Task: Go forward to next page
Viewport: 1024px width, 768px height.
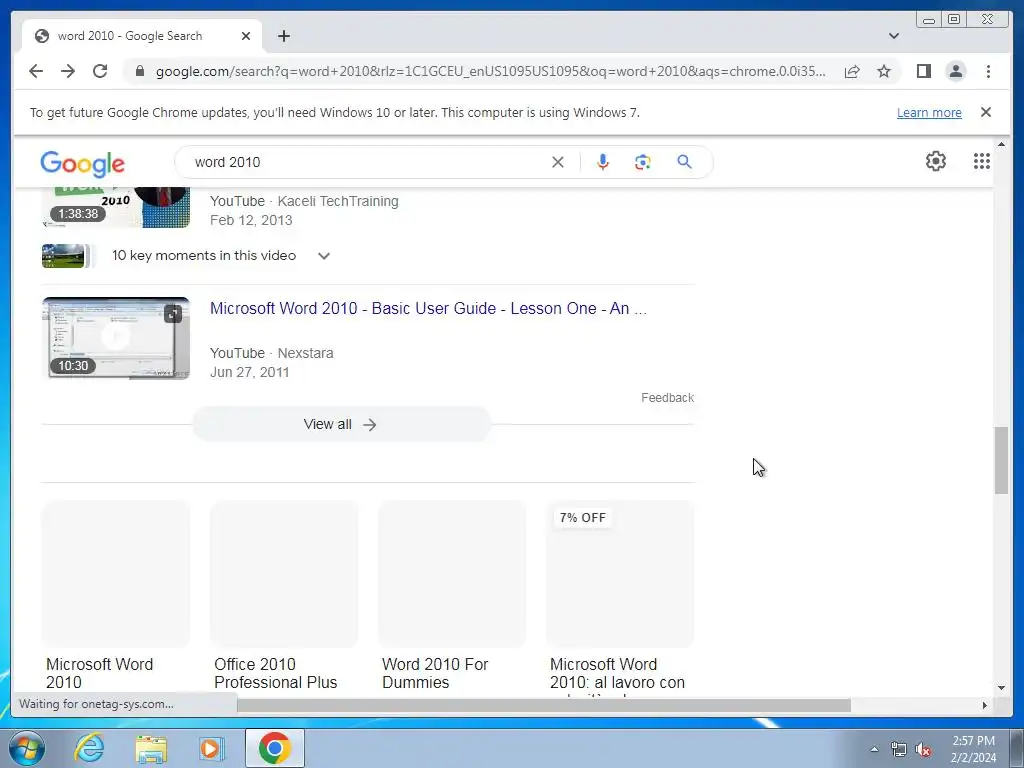Action: 68,71
